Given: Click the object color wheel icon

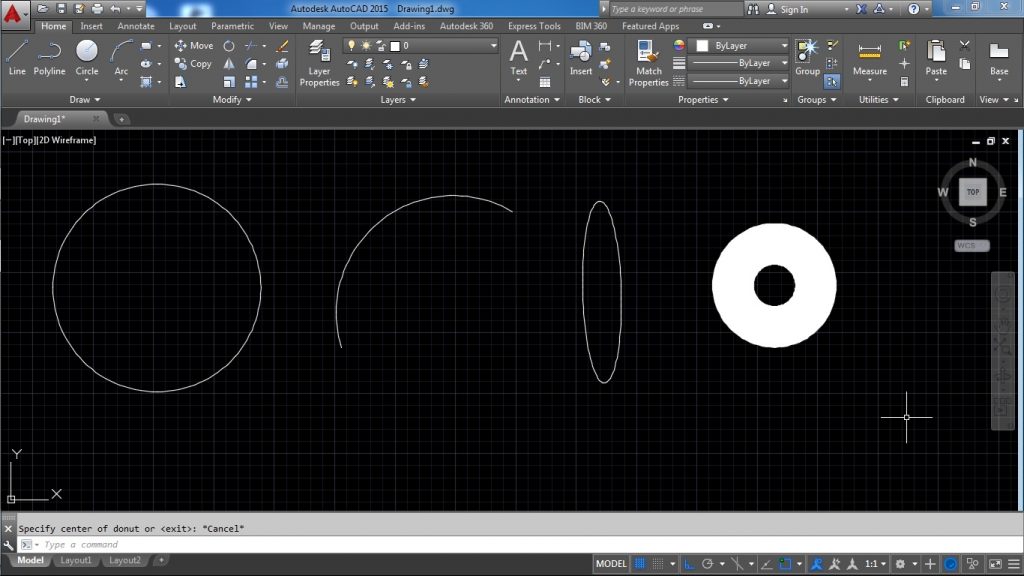Looking at the screenshot, I should (x=679, y=45).
